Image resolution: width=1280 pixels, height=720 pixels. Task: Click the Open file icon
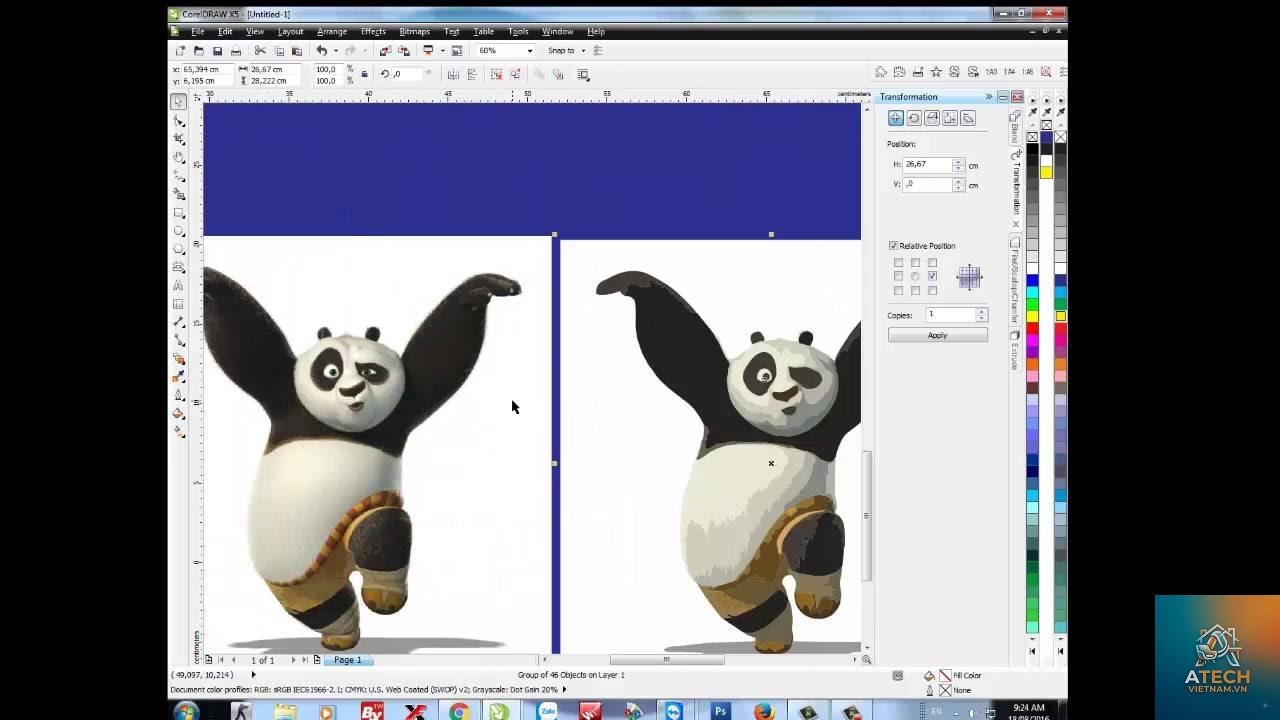pos(198,50)
